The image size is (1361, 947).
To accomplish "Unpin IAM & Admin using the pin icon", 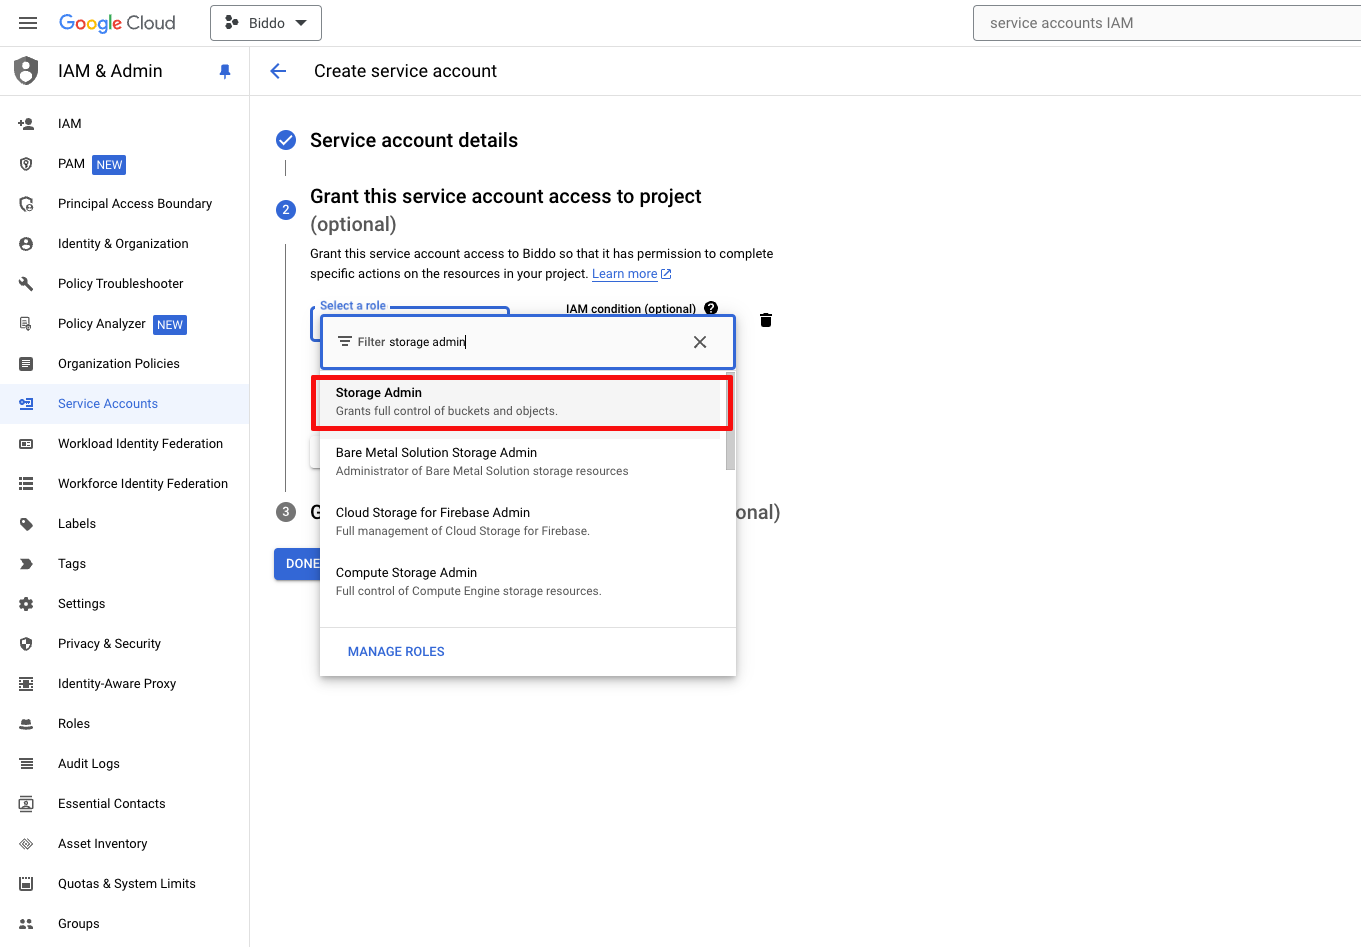I will coord(225,71).
